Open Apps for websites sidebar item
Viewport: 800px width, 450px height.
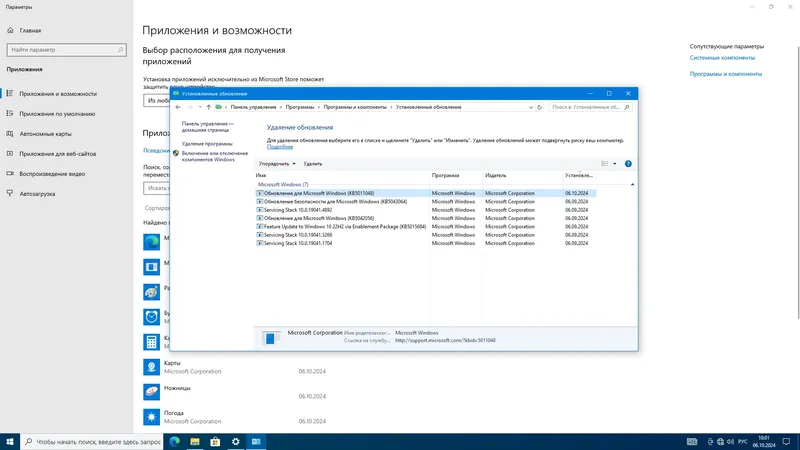click(58, 154)
